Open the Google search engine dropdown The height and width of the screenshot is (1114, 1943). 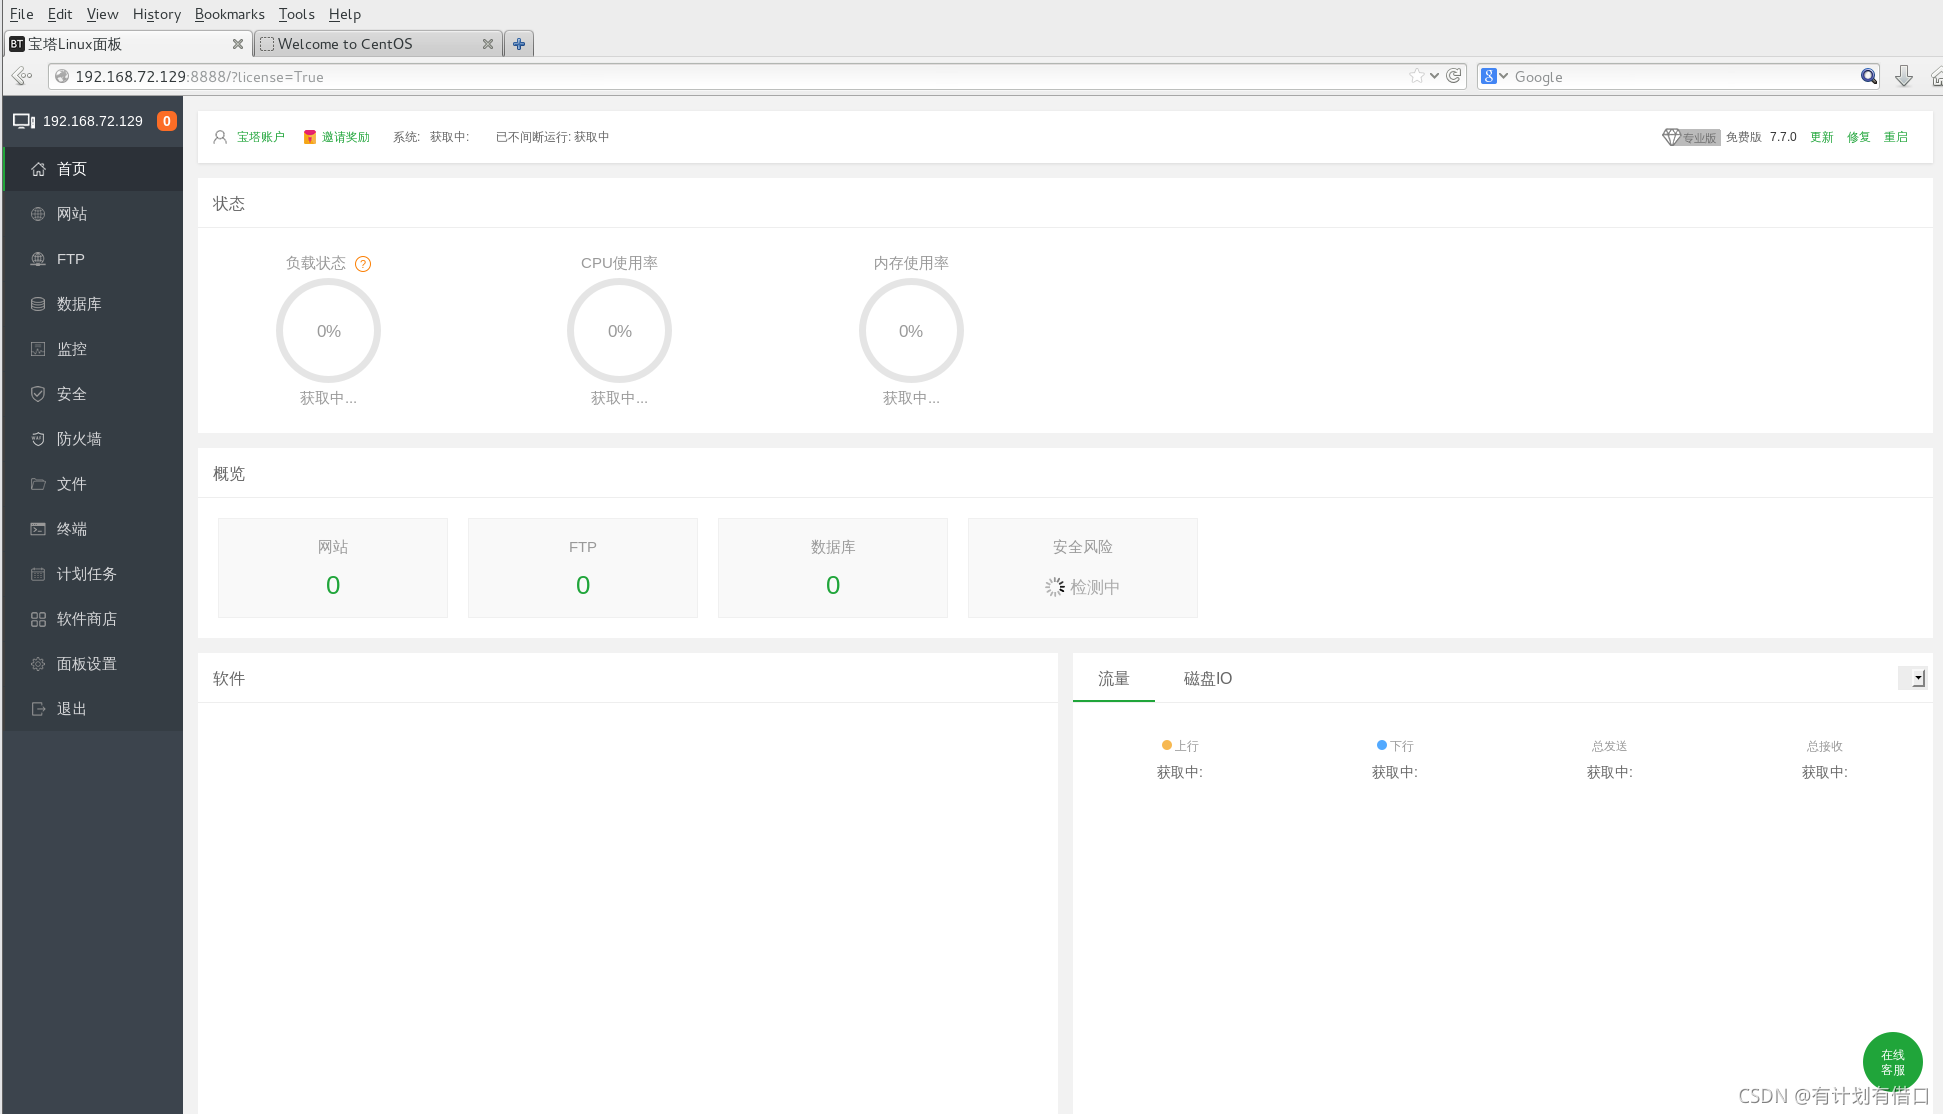(x=1494, y=76)
